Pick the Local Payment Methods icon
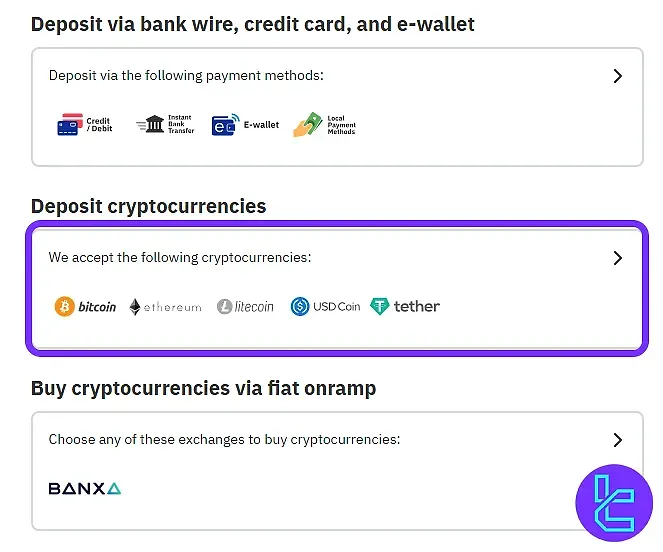Image resolution: width=663 pixels, height=552 pixels. click(x=324, y=125)
